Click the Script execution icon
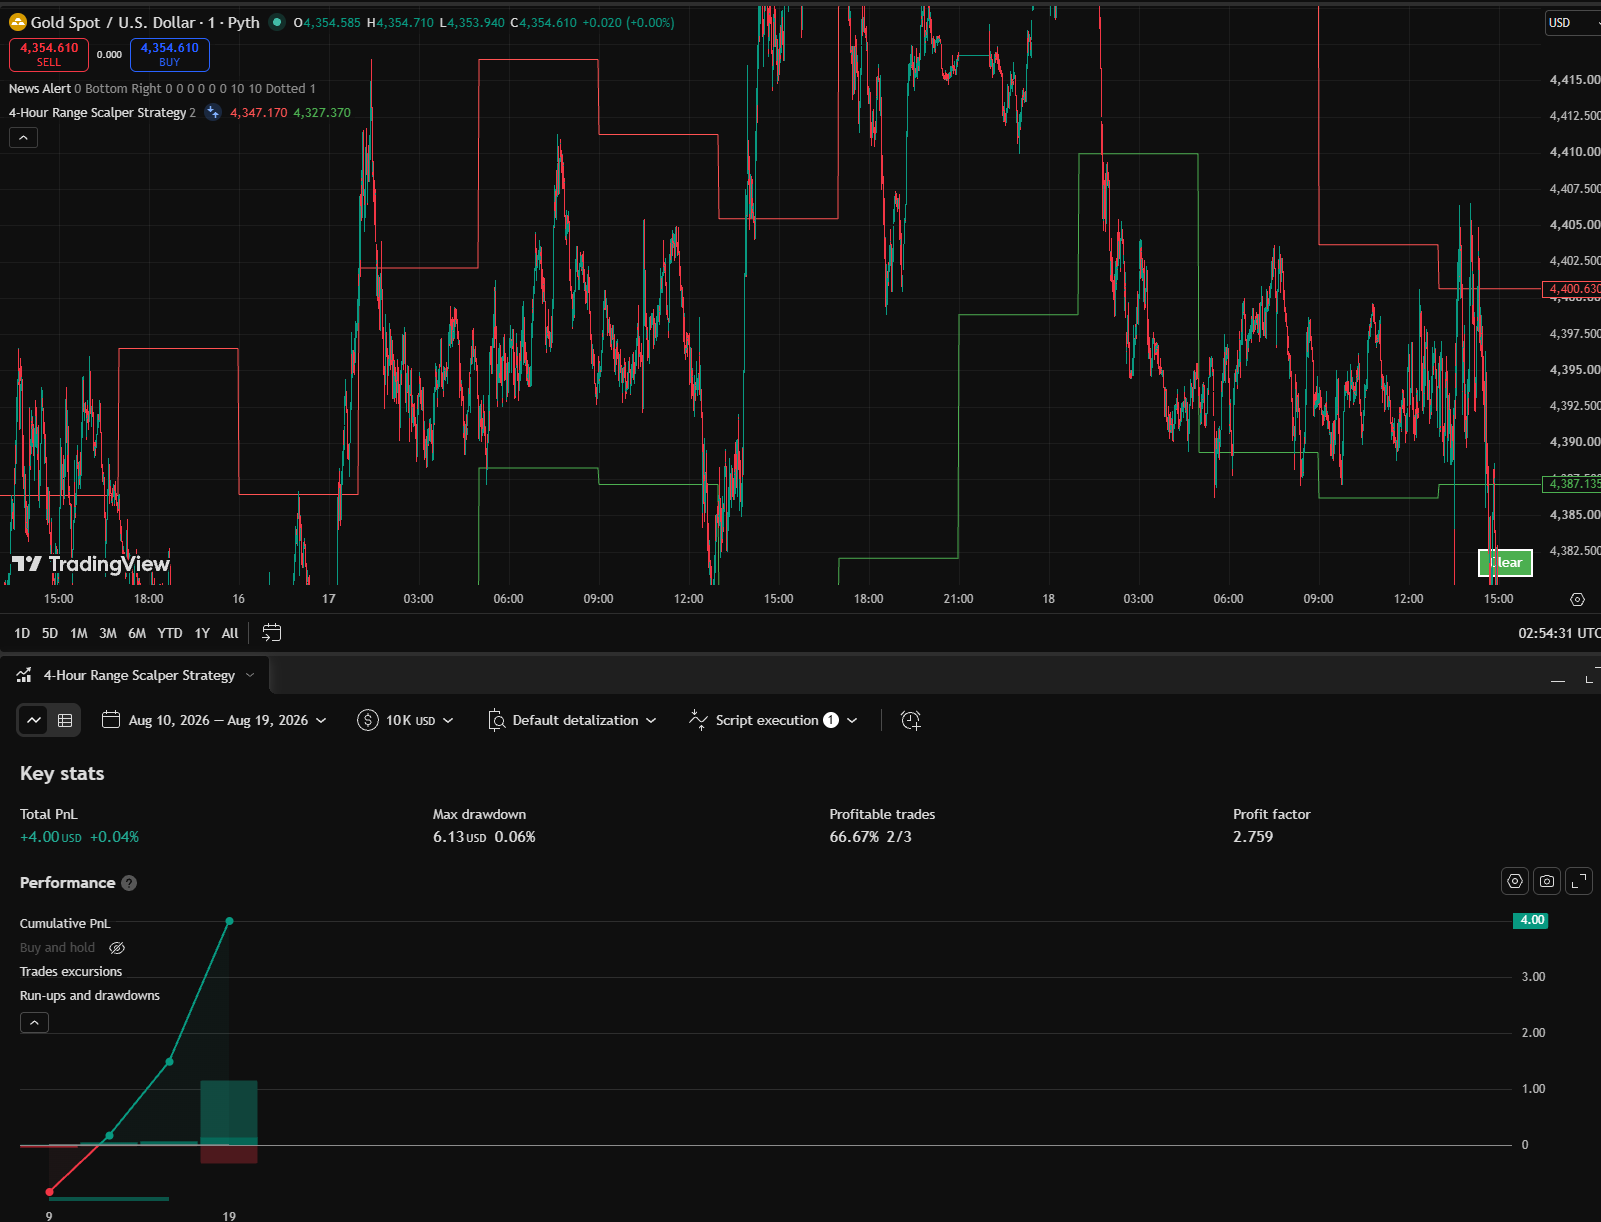This screenshot has width=1601, height=1222. (x=699, y=720)
